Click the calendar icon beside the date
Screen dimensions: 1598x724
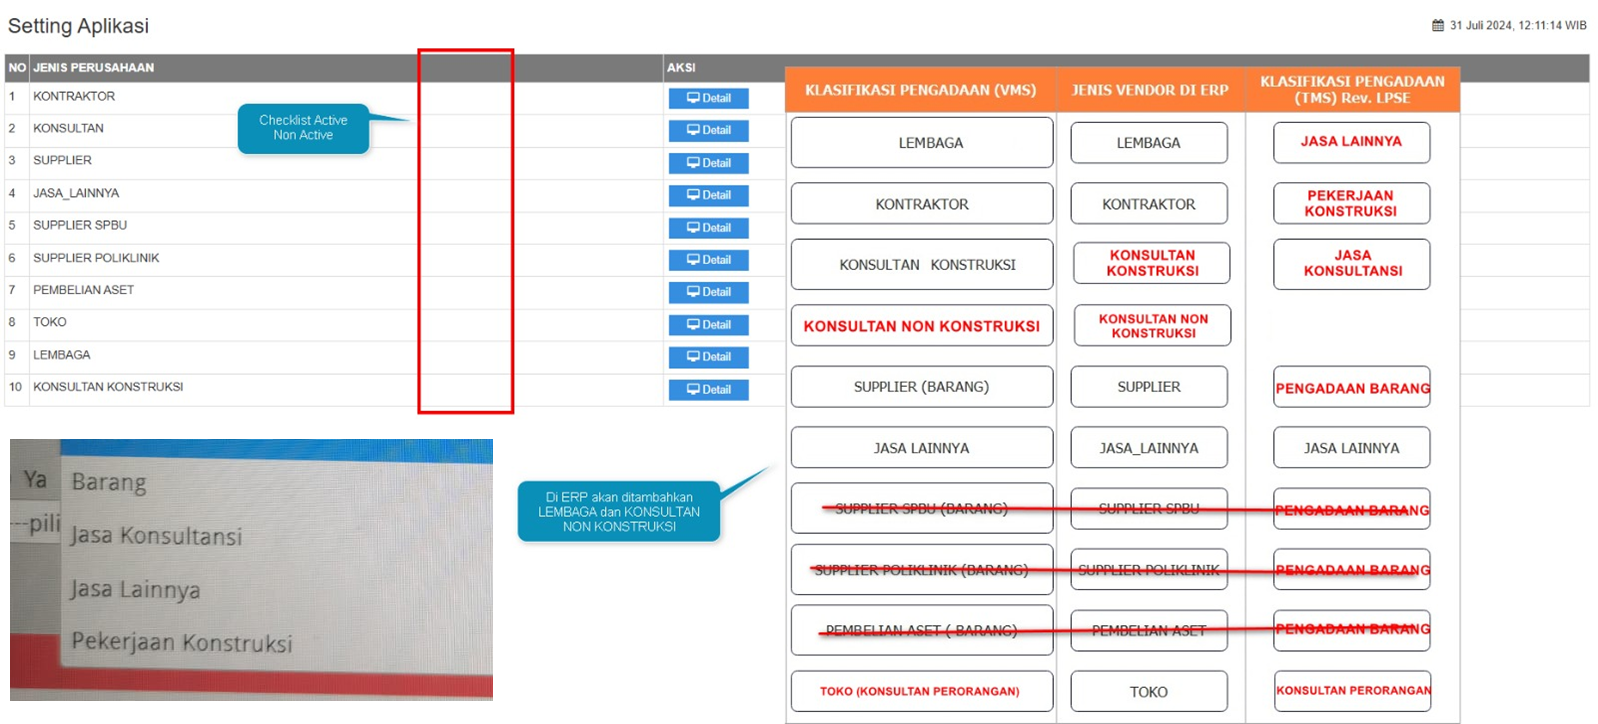coord(1438,26)
